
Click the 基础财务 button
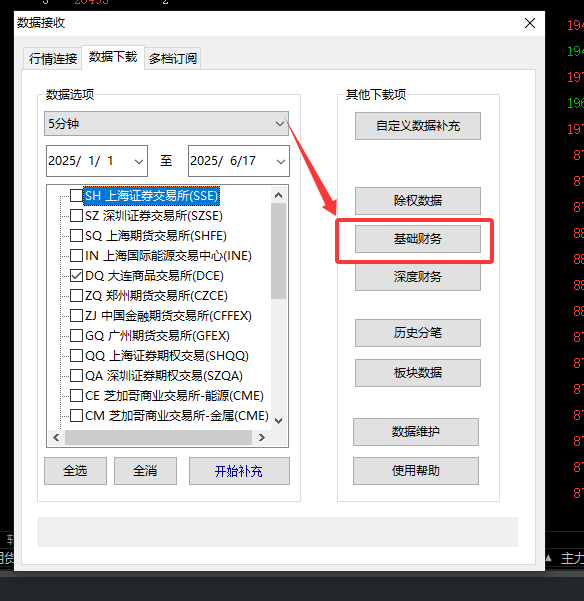tap(418, 239)
